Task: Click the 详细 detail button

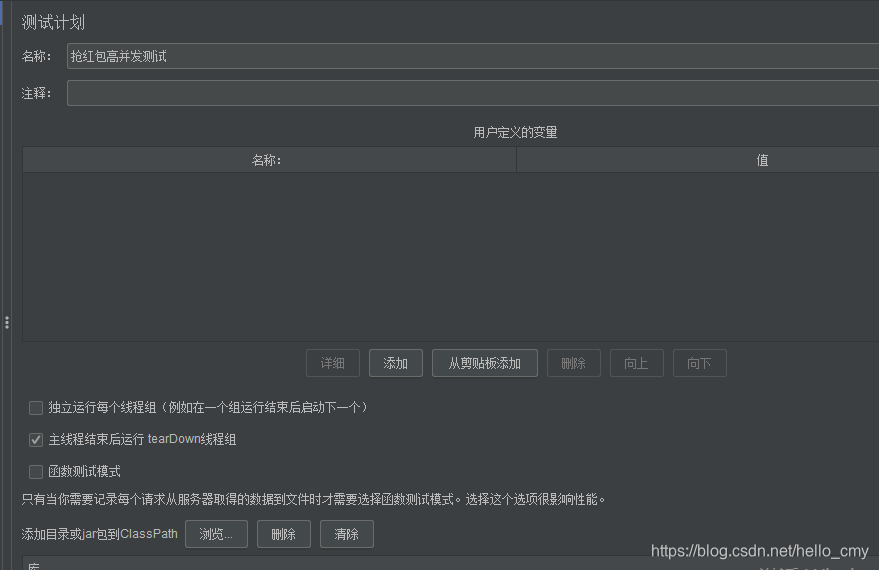Action: (332, 363)
